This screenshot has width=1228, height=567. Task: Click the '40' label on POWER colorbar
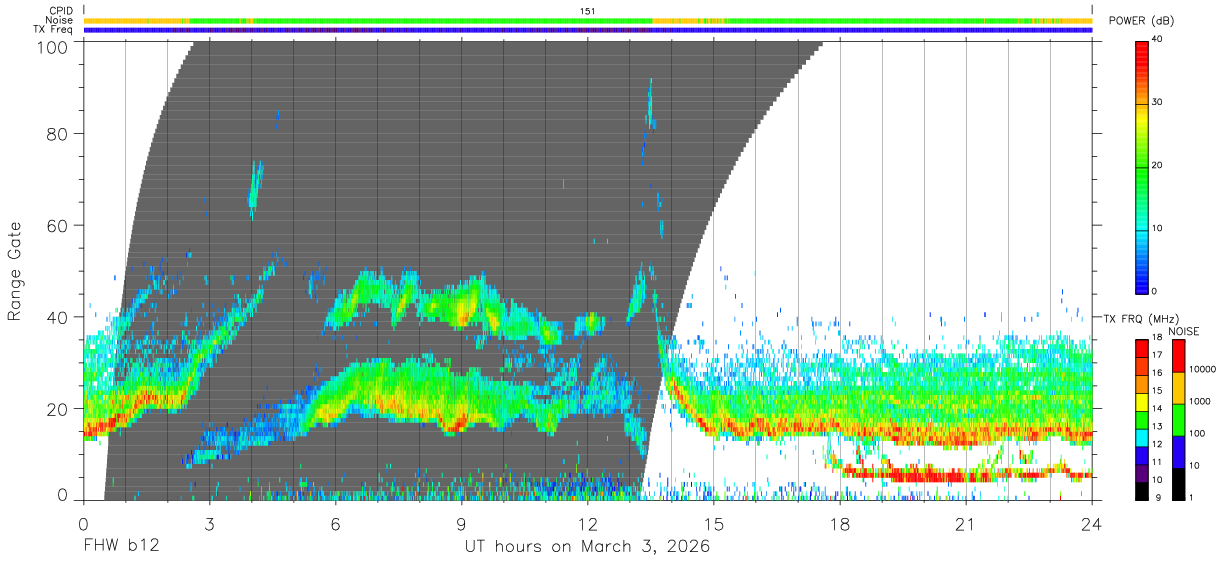pyautogui.click(x=1159, y=40)
